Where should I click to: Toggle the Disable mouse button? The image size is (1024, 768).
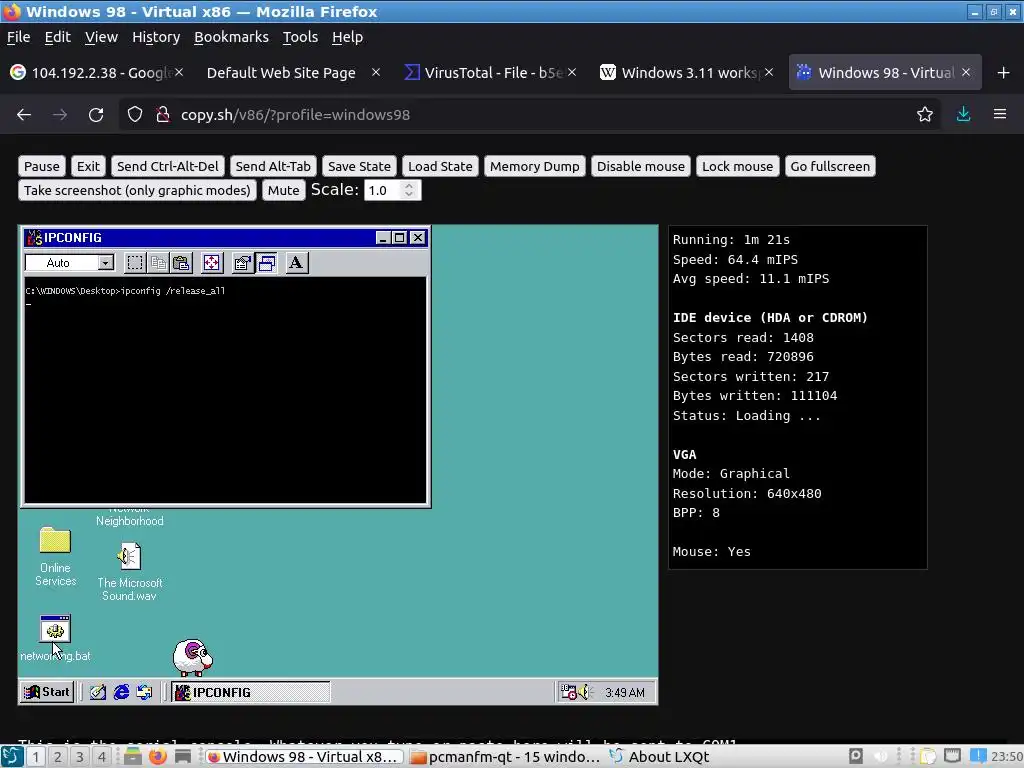(x=641, y=167)
